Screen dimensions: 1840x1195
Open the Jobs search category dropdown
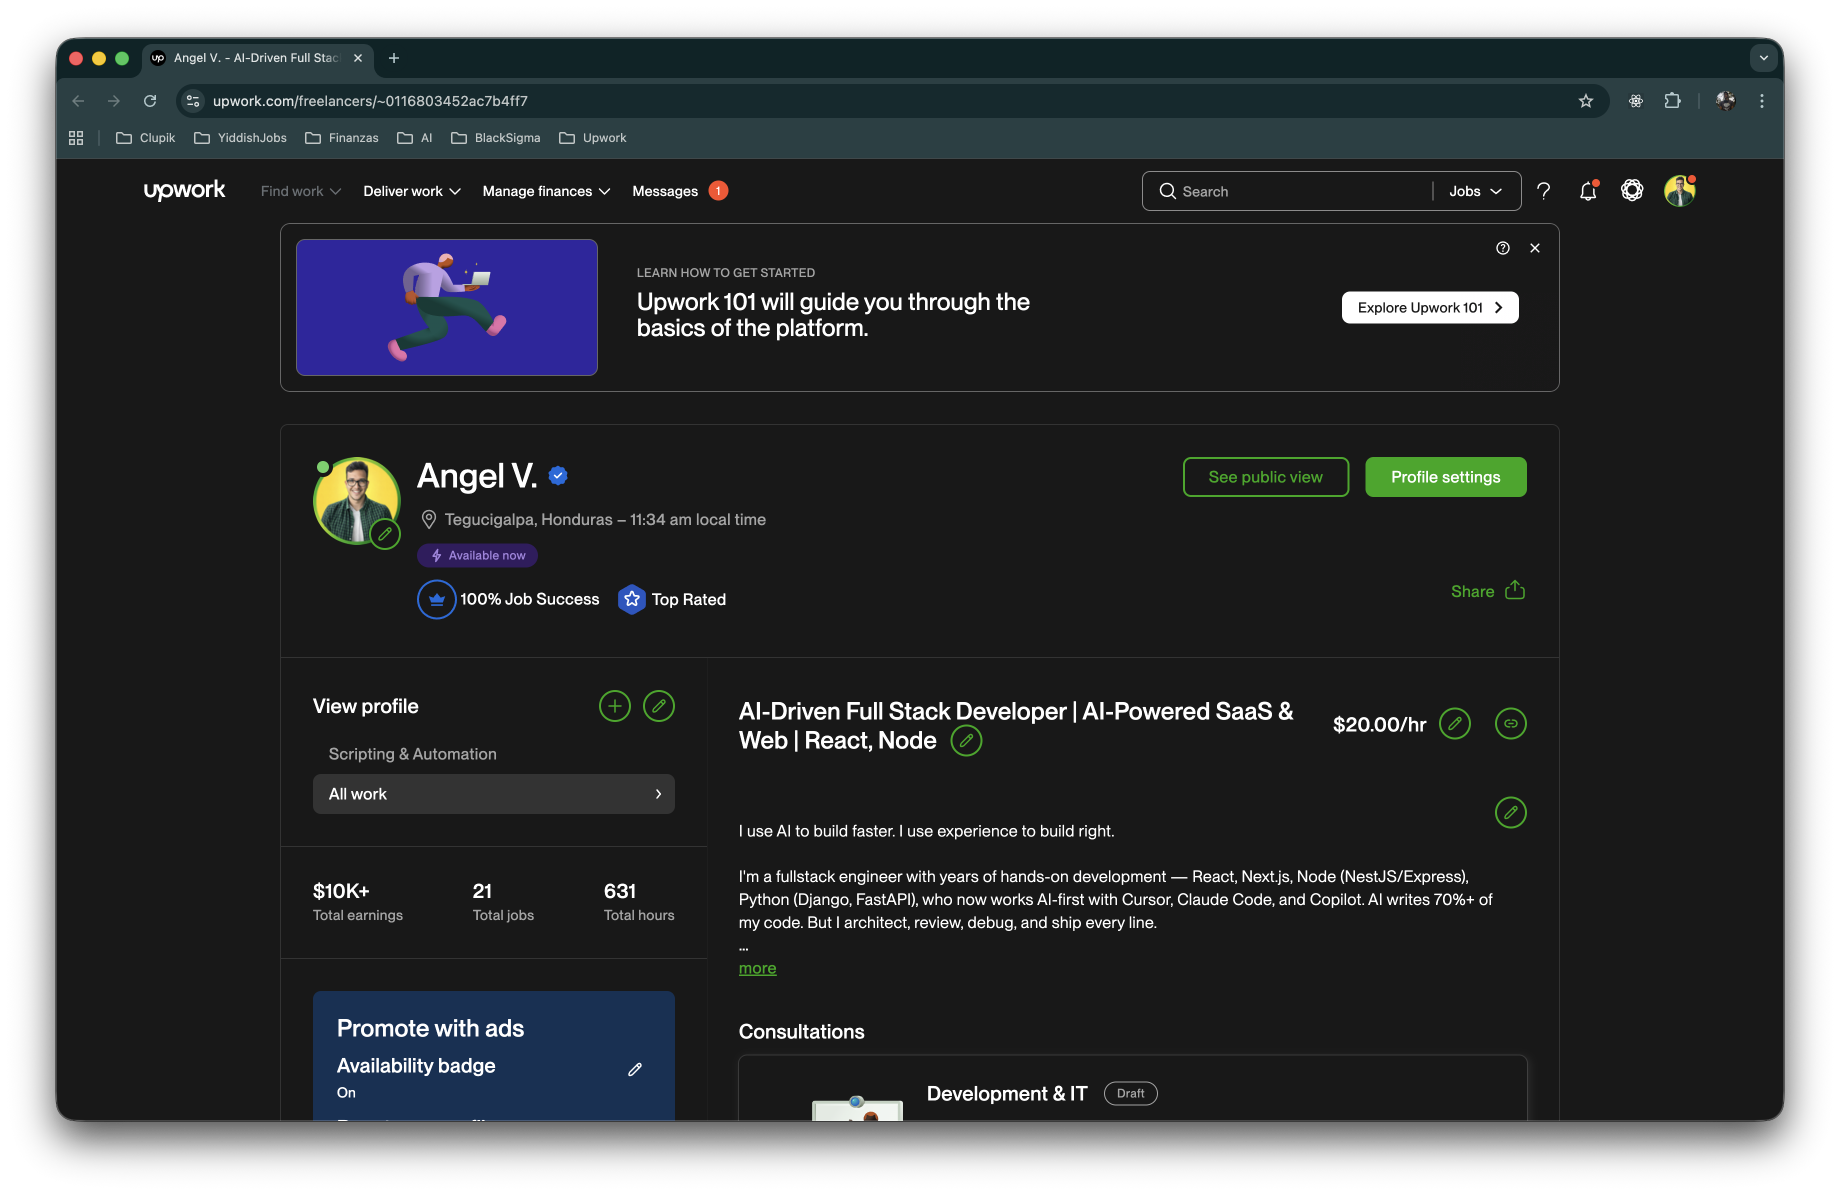click(1476, 191)
